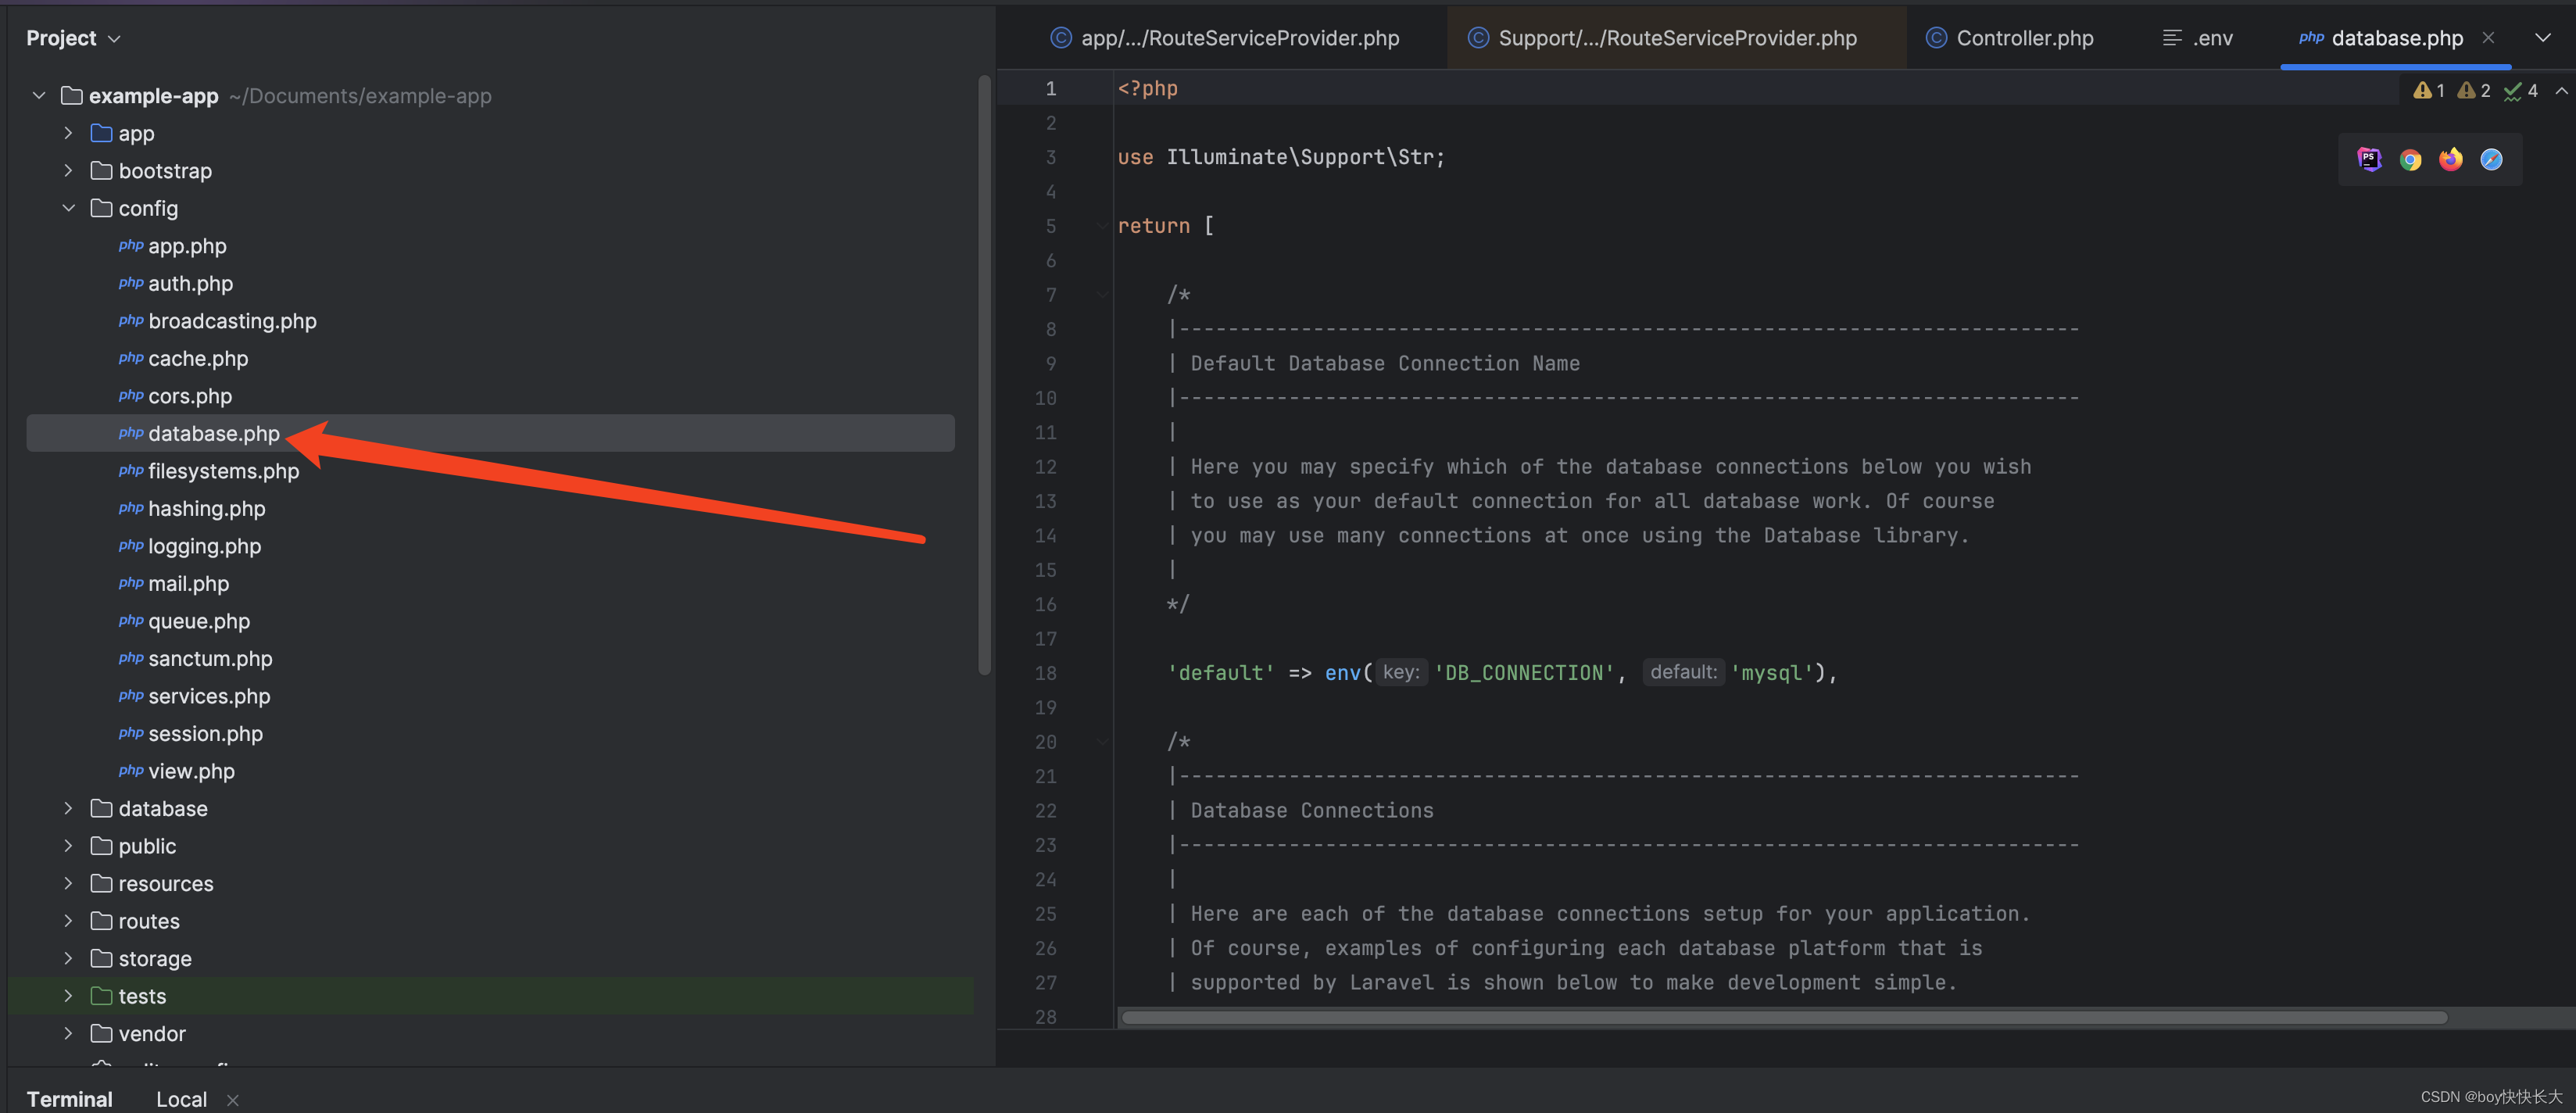This screenshot has height=1113, width=2576.
Task: Expand the public folder
Action: (68, 846)
